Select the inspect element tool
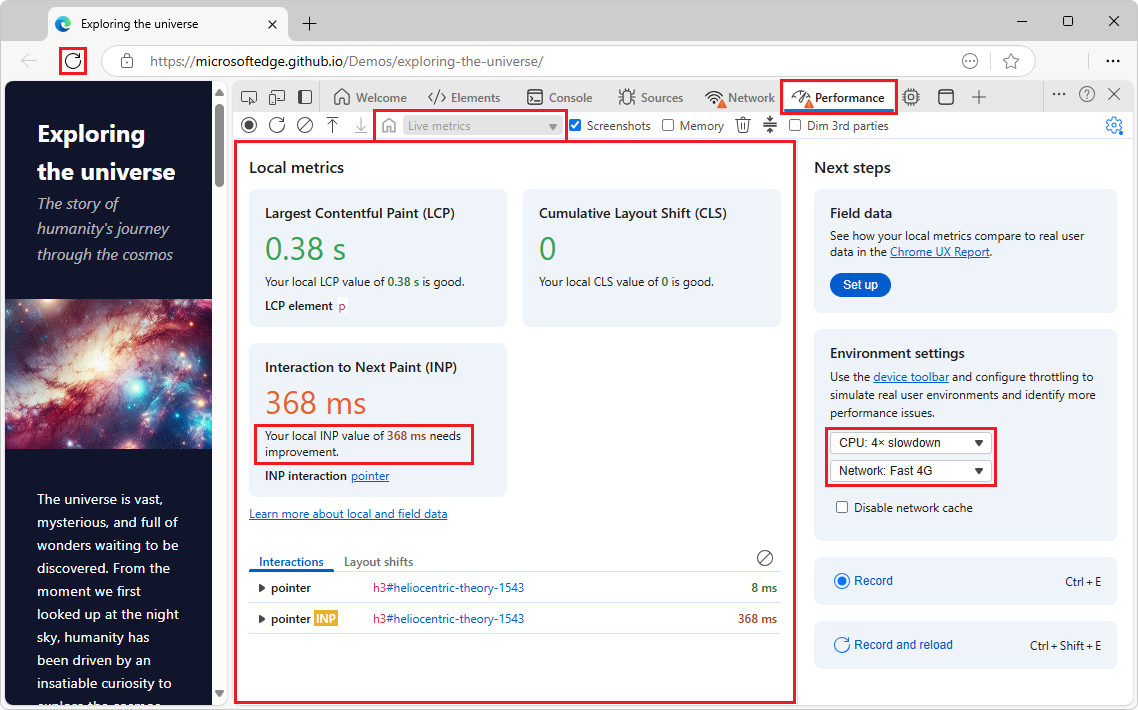The height and width of the screenshot is (710, 1138). (249, 96)
